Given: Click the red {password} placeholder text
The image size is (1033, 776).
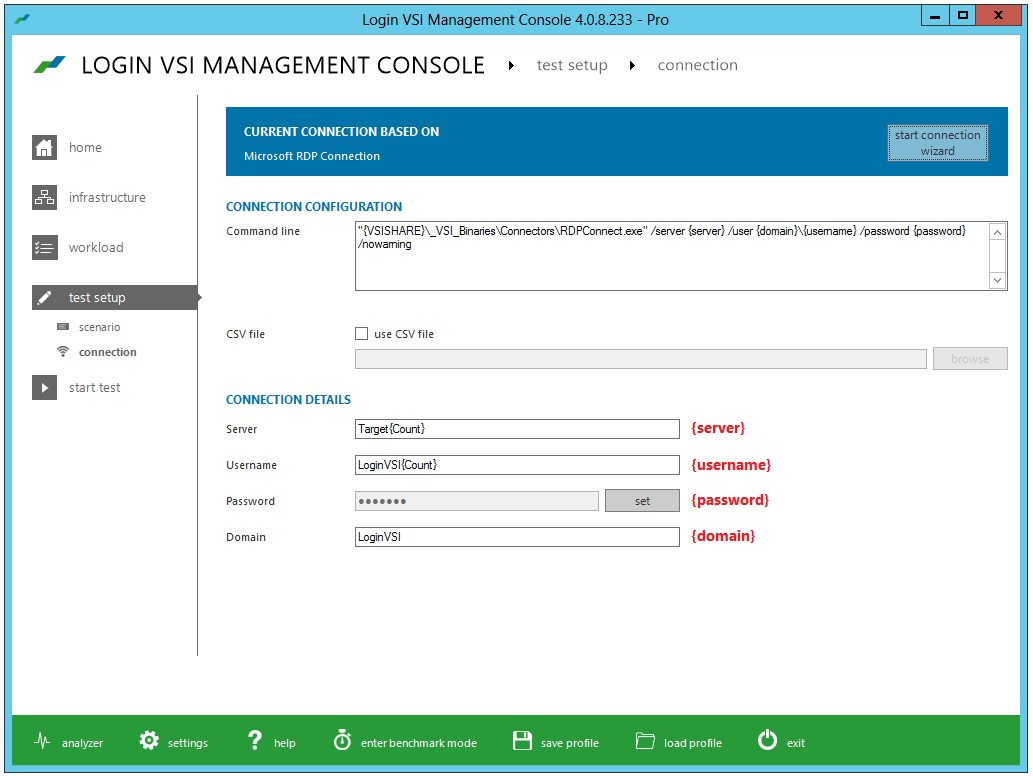Looking at the screenshot, I should point(730,500).
